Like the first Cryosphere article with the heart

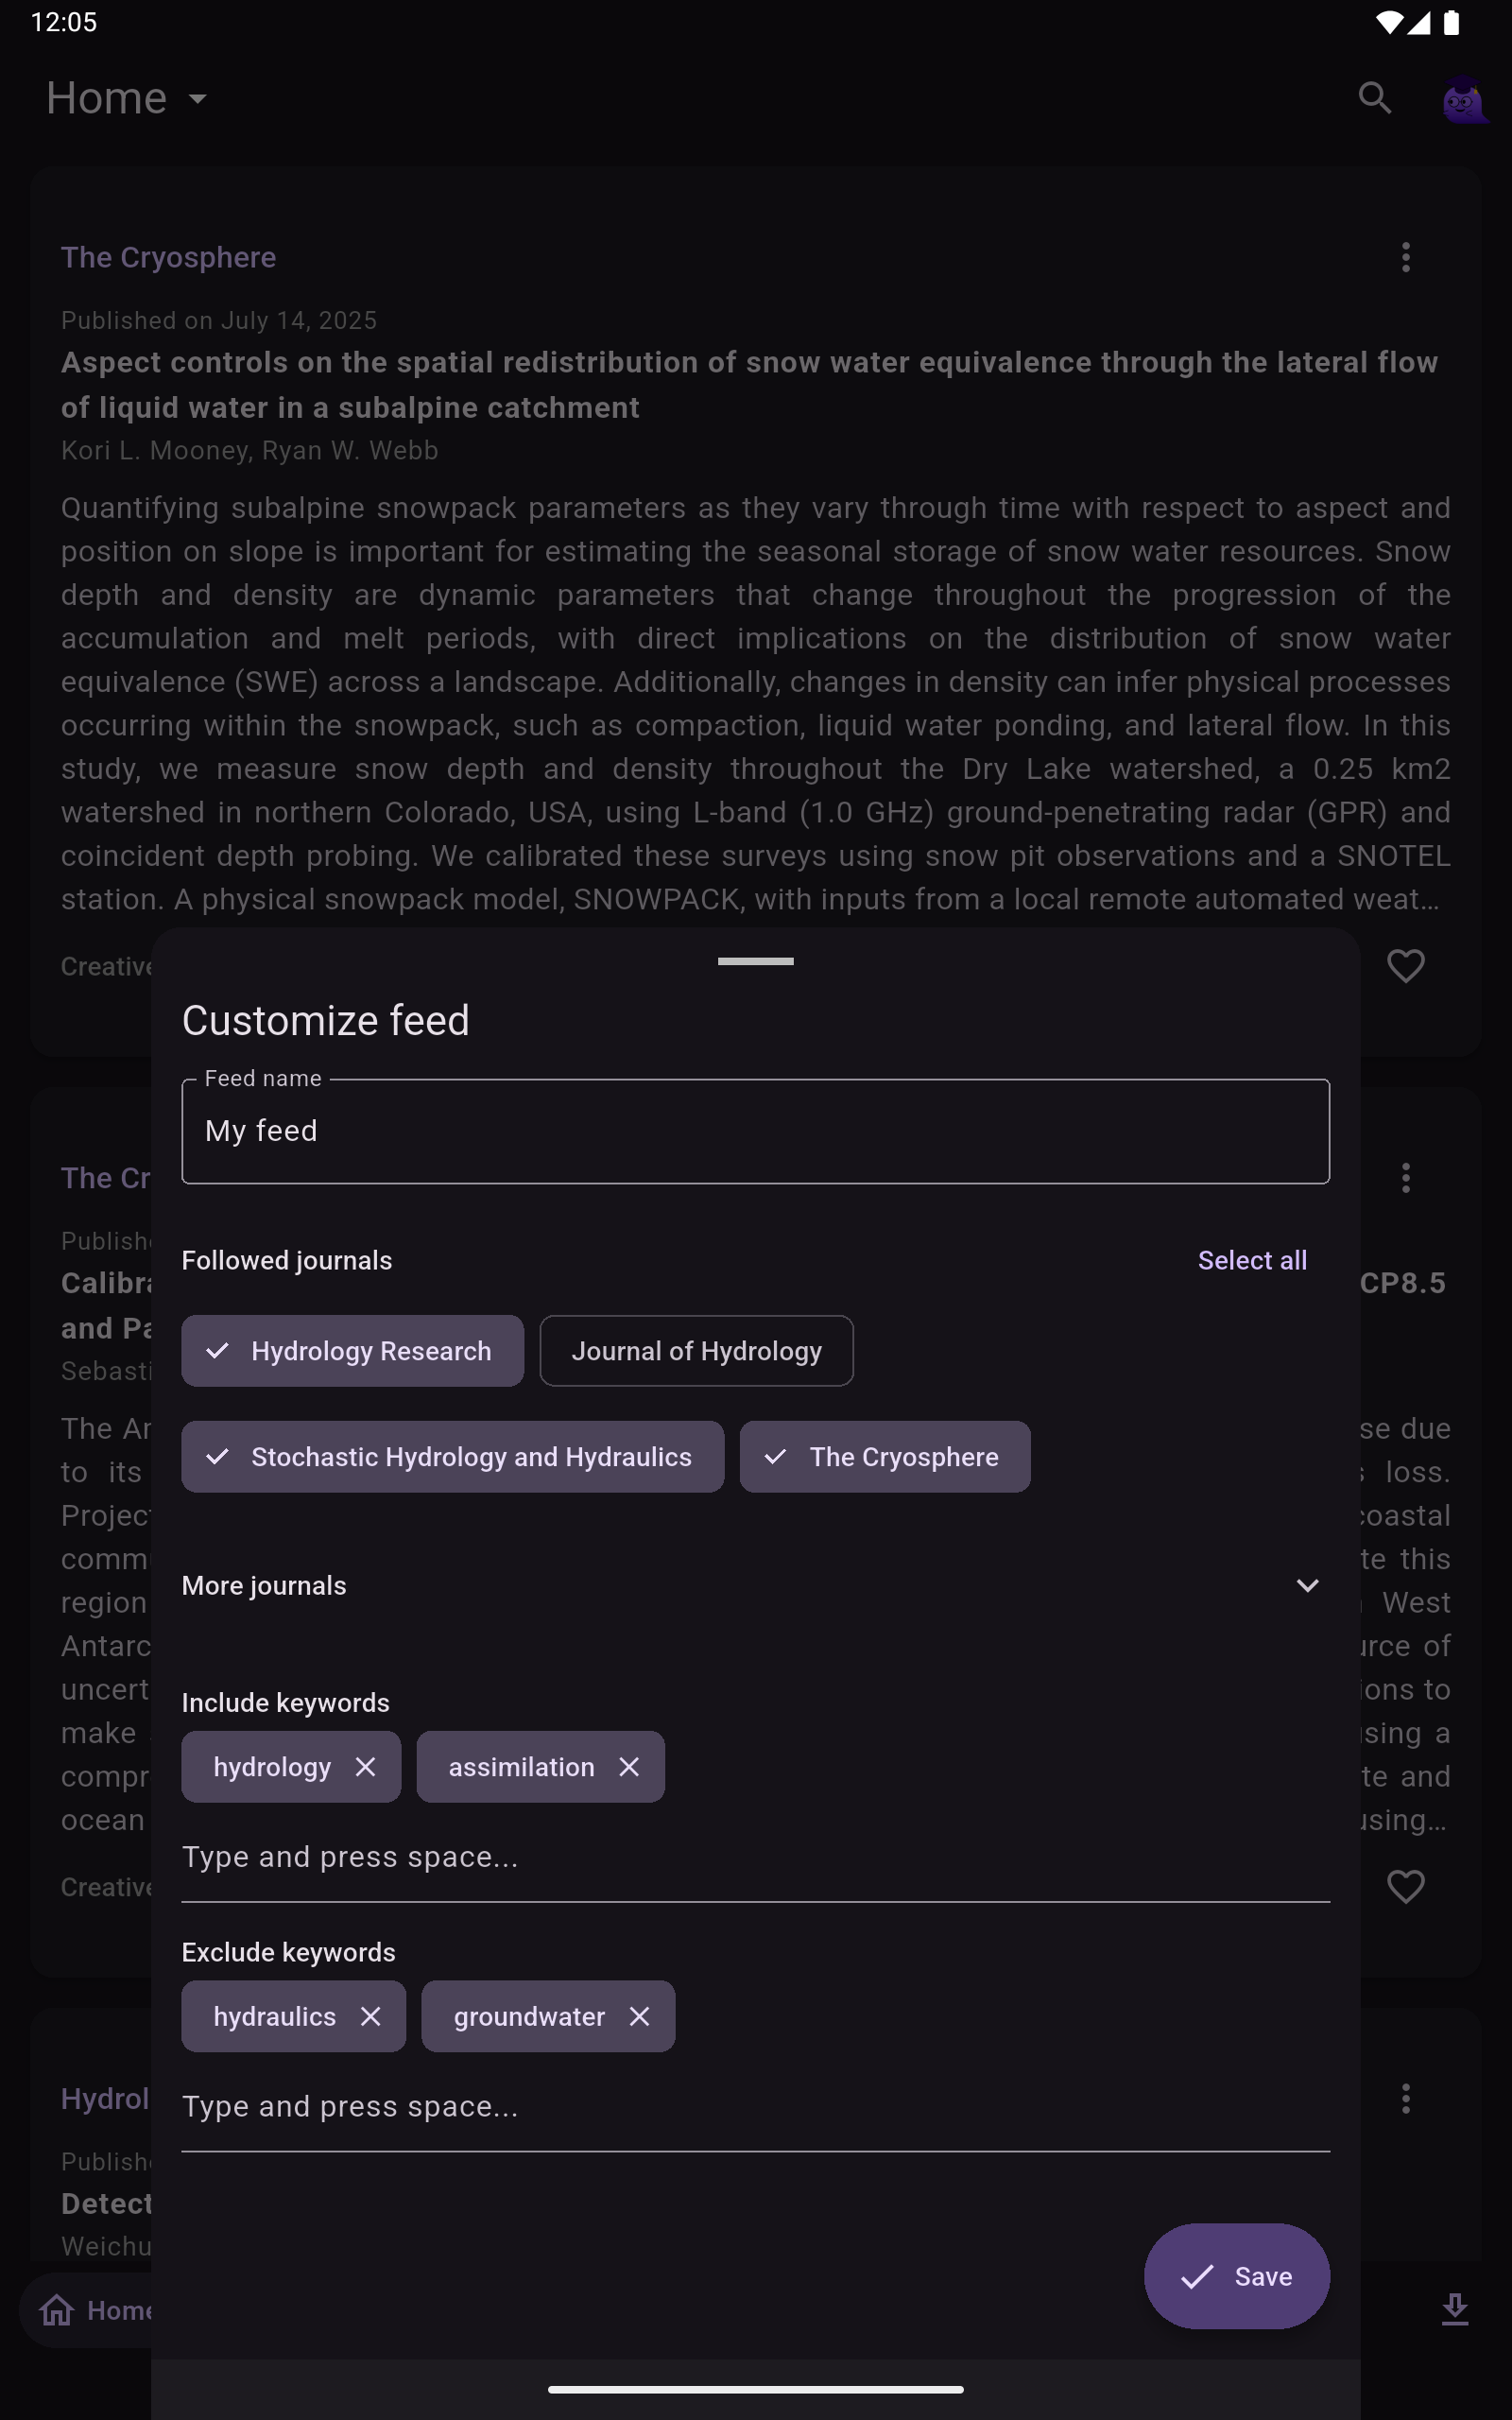(x=1405, y=966)
